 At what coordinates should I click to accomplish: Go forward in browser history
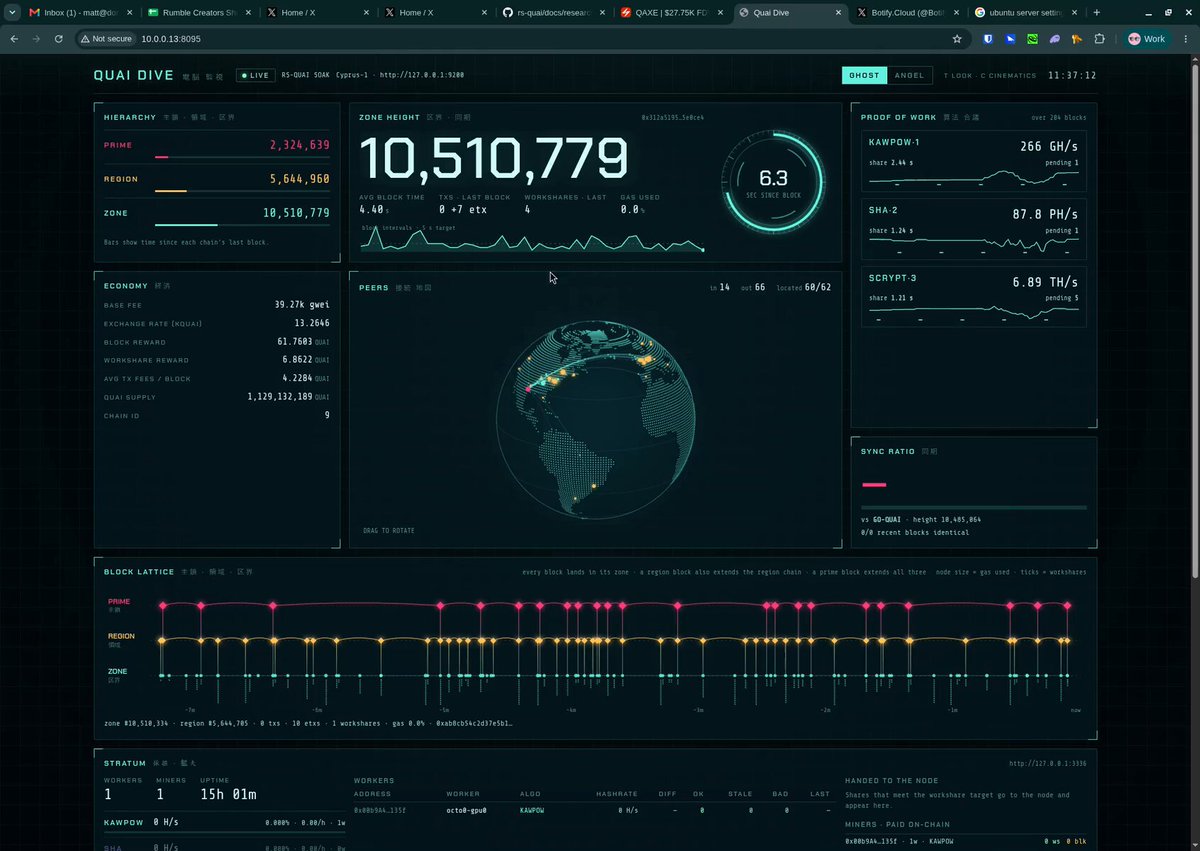pos(36,39)
